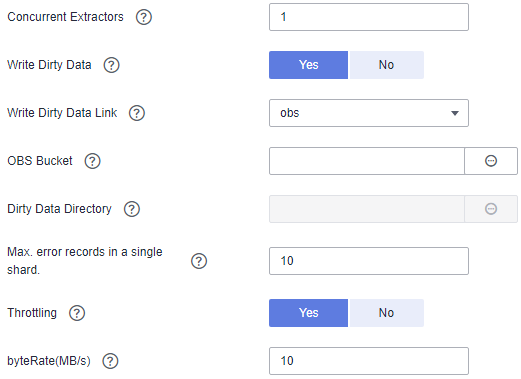Click byteRate(MB/s) help icon
Screen dimensions: 521x379
point(110,361)
